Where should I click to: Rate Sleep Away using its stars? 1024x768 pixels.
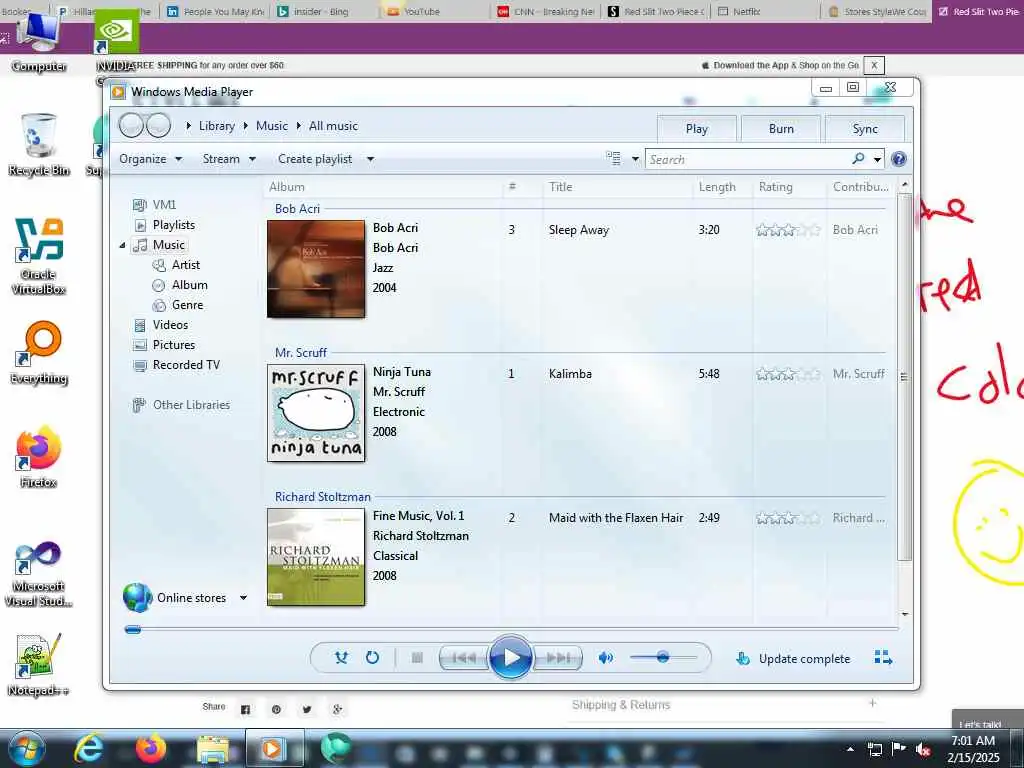[788, 230]
